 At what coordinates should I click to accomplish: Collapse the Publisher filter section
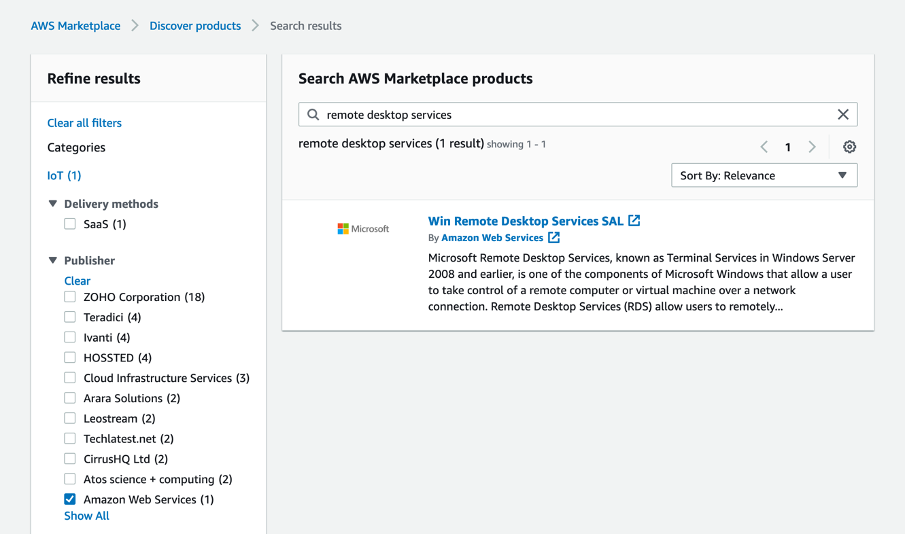tap(53, 260)
